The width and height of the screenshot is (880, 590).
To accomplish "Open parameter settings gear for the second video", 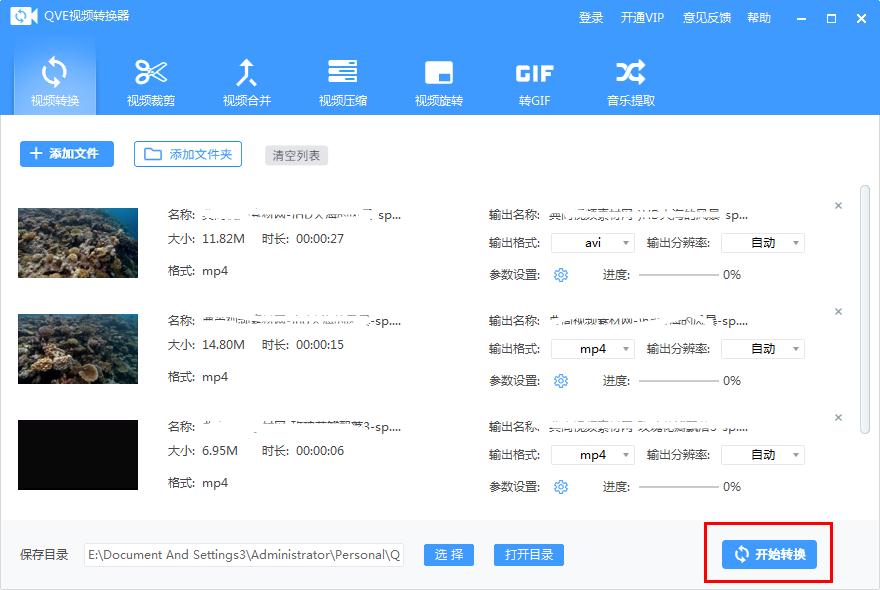I will [561, 380].
